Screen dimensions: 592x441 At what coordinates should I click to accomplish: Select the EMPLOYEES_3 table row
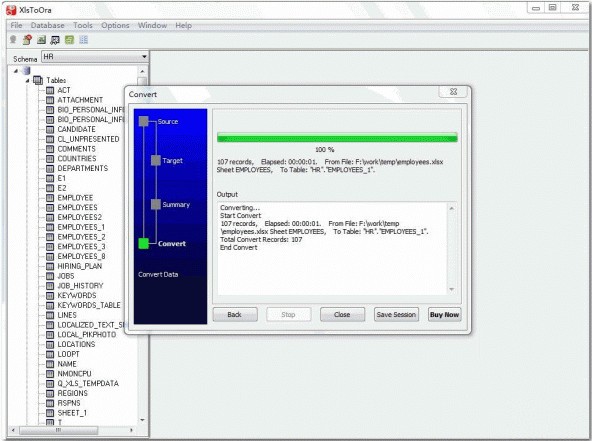(81, 247)
